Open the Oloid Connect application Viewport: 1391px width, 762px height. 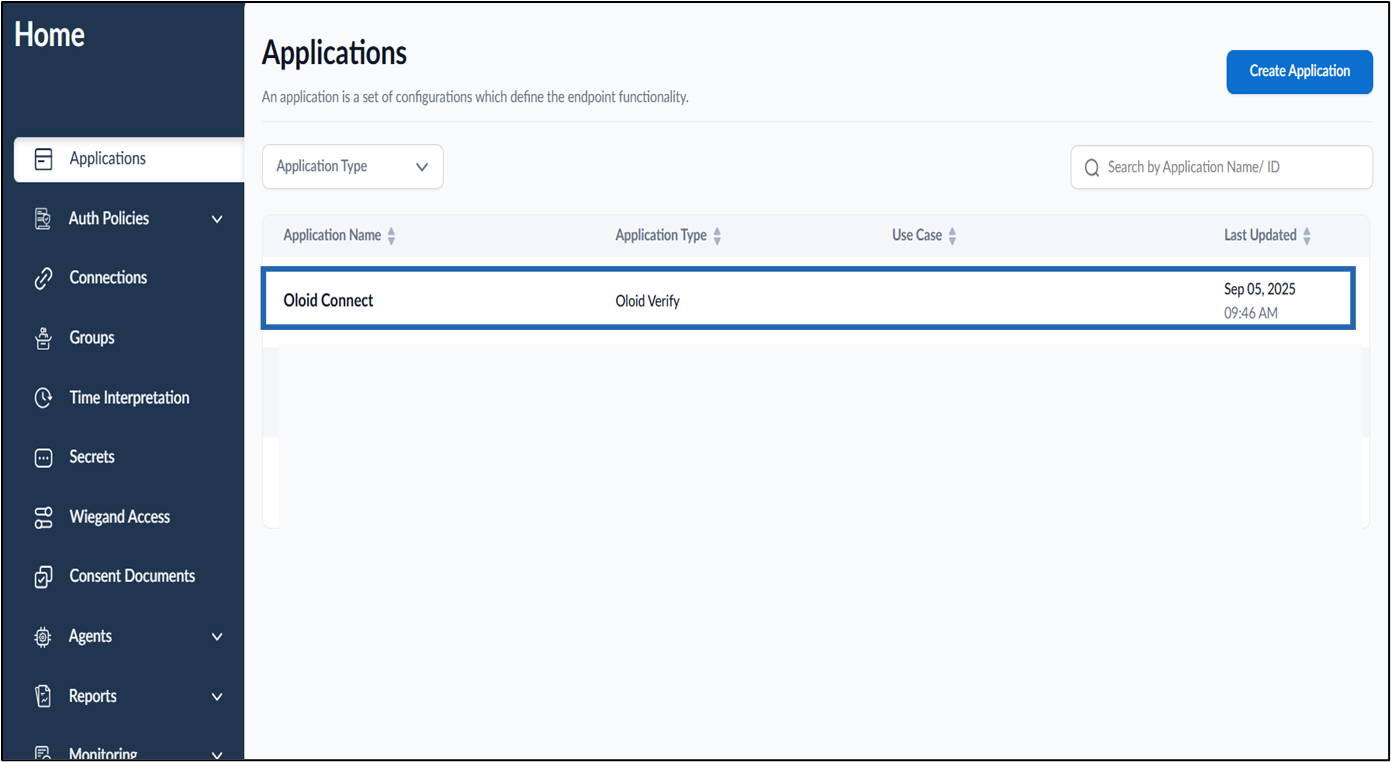click(328, 301)
